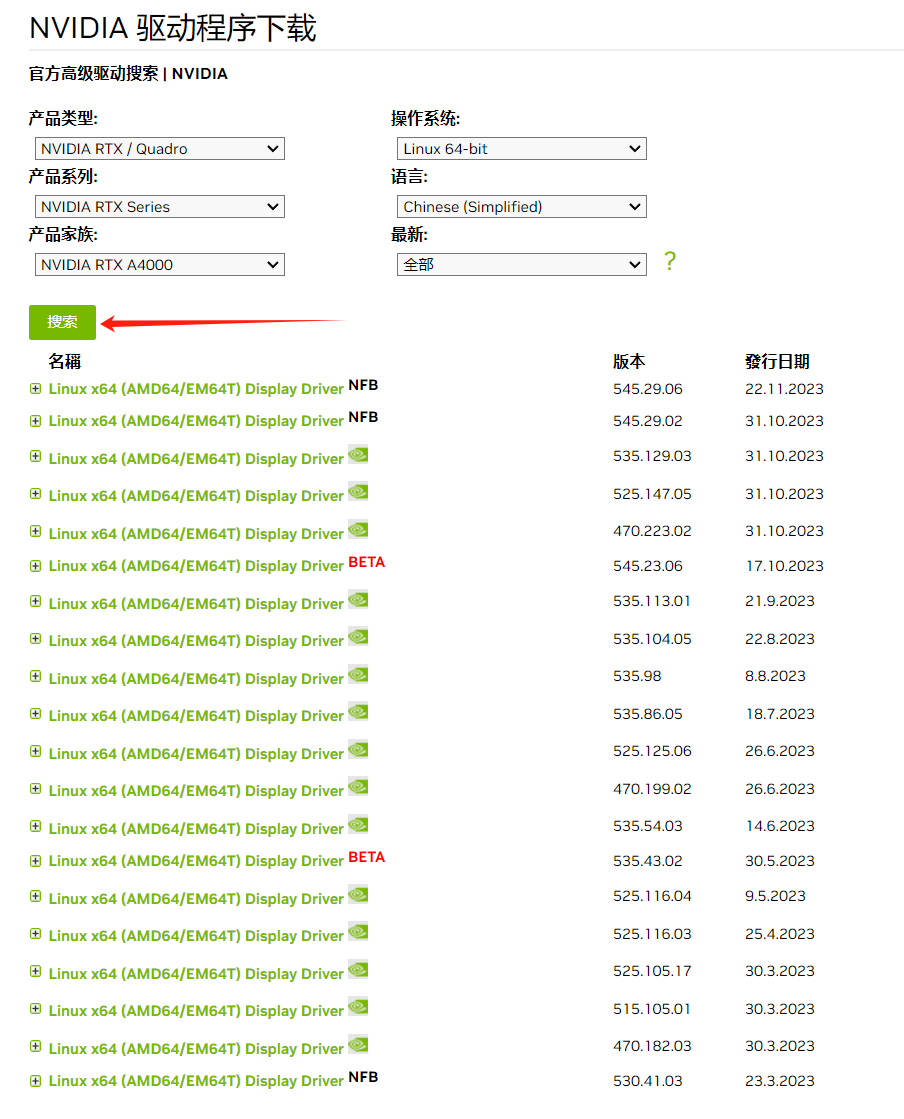Click the green 搜索 search button
904x1119 pixels.
click(x=62, y=322)
